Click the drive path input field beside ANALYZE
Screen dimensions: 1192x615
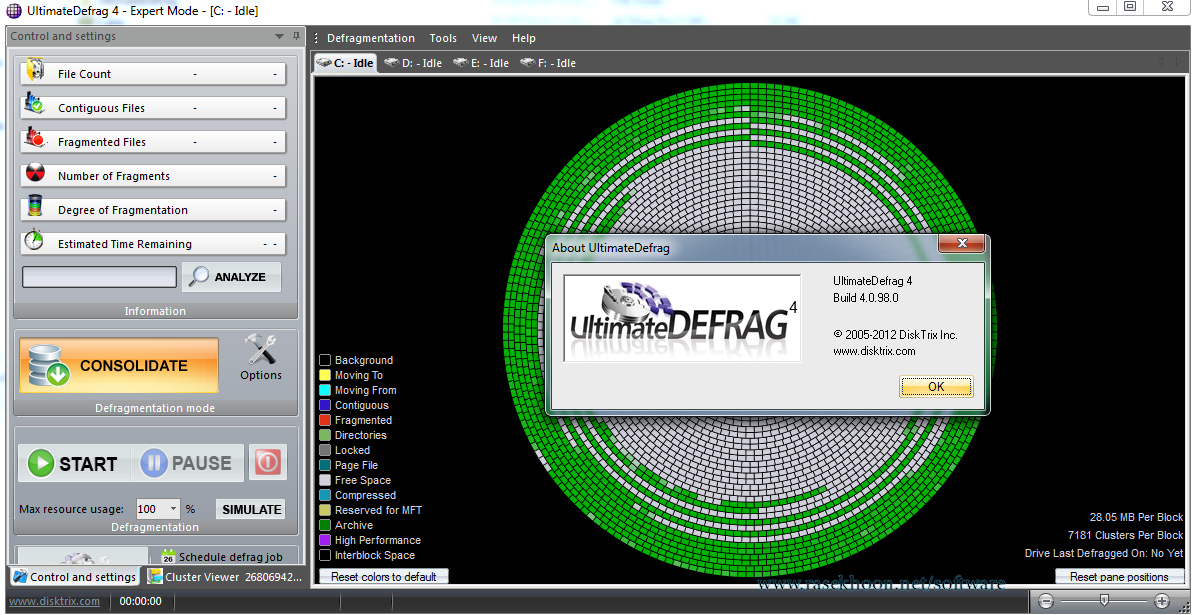[98, 276]
